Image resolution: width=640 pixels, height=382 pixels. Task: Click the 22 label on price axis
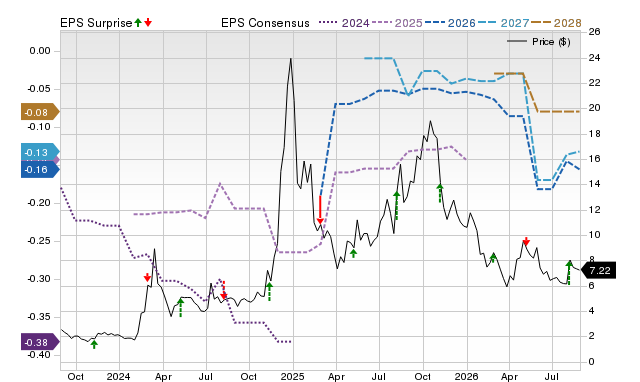pos(595,83)
